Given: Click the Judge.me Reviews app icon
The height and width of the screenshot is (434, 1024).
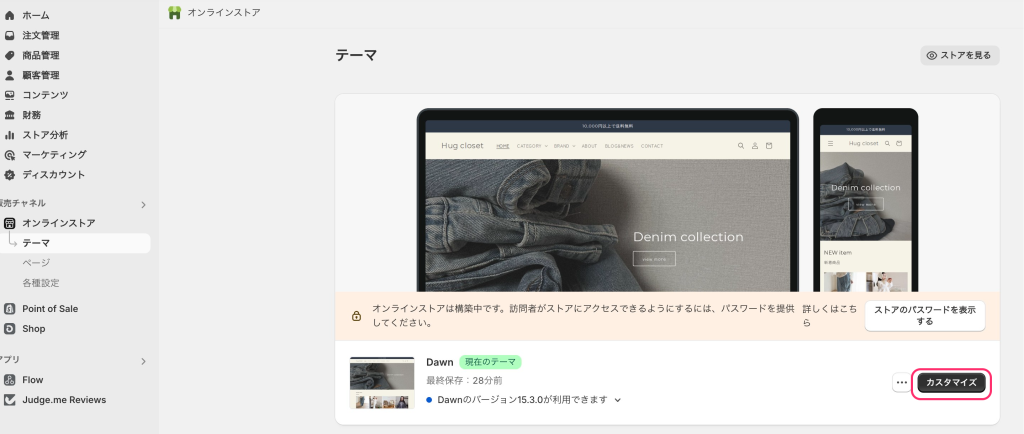Looking at the screenshot, I should click(10, 400).
